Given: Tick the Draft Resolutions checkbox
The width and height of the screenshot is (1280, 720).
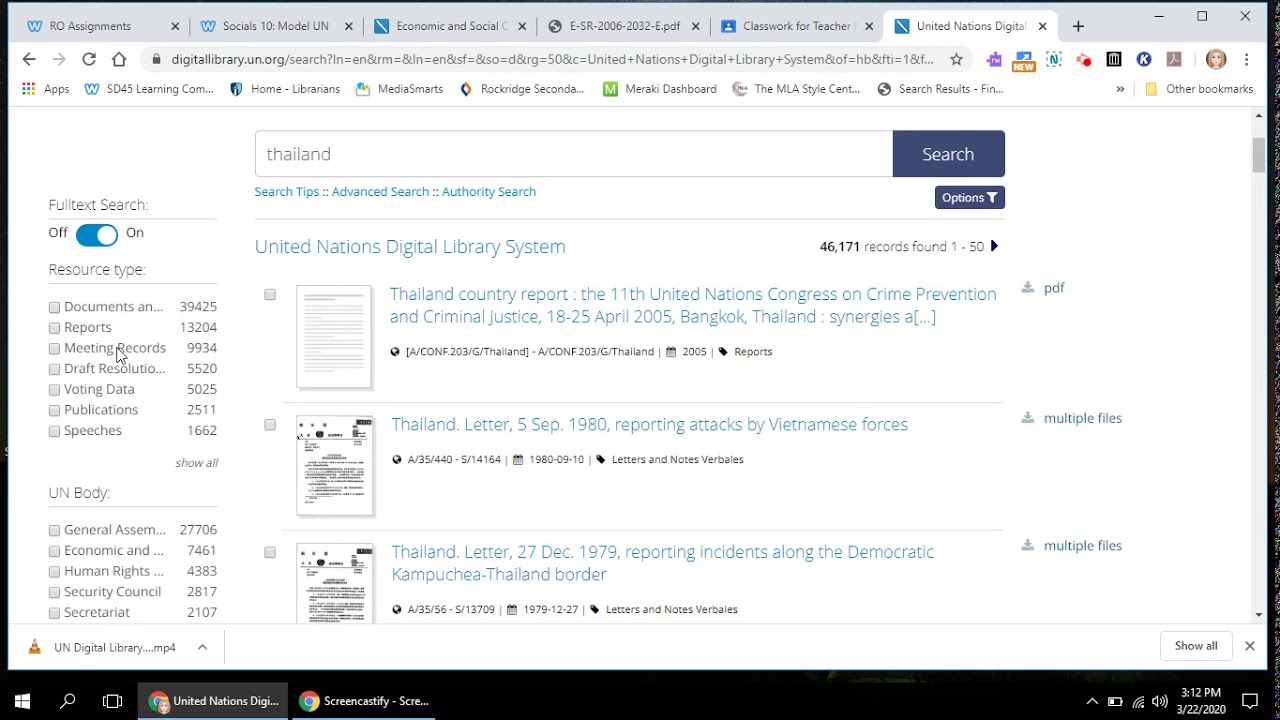Looking at the screenshot, I should [x=55, y=369].
